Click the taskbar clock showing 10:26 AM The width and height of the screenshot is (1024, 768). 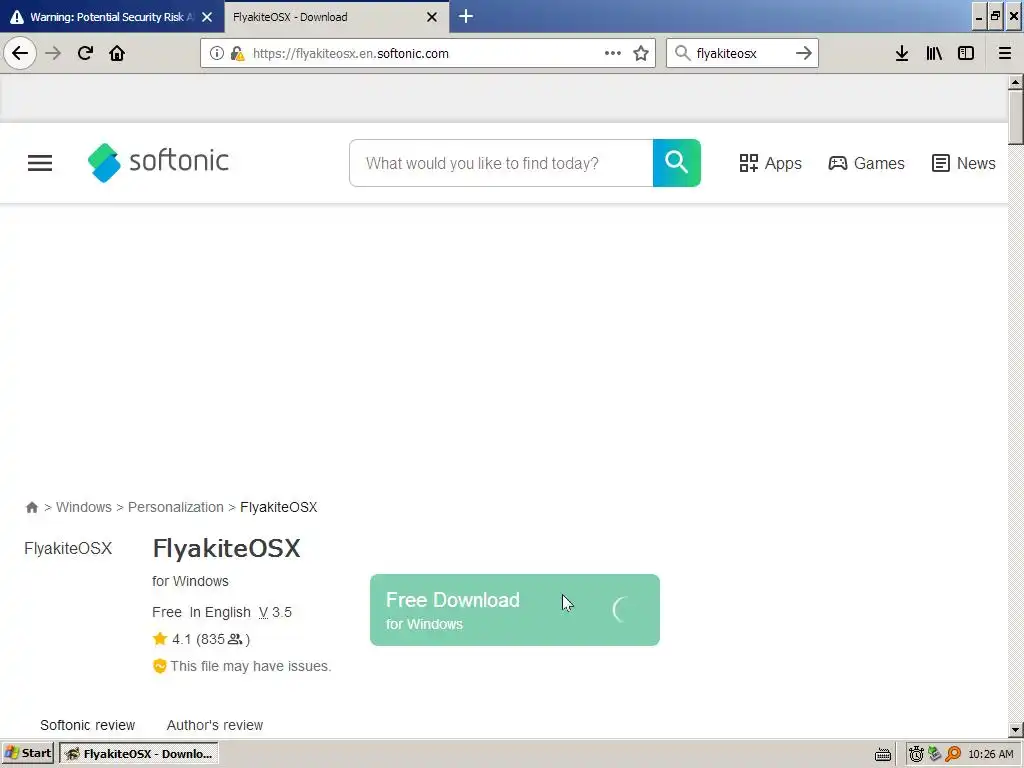click(x=991, y=754)
